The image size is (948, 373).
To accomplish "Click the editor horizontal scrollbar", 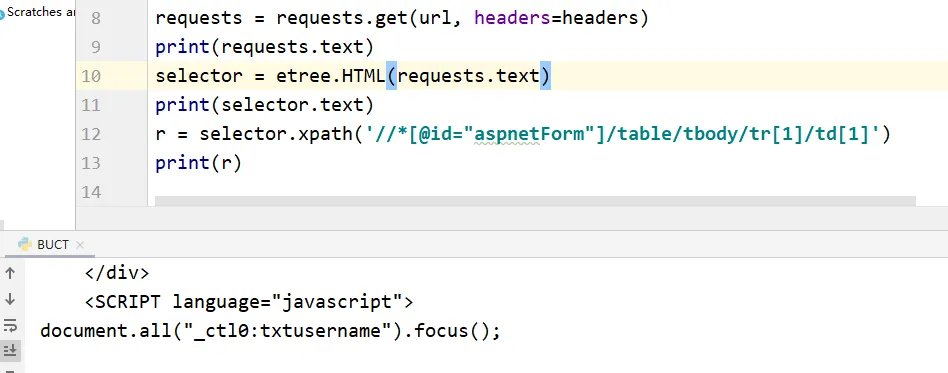I will [x=535, y=201].
